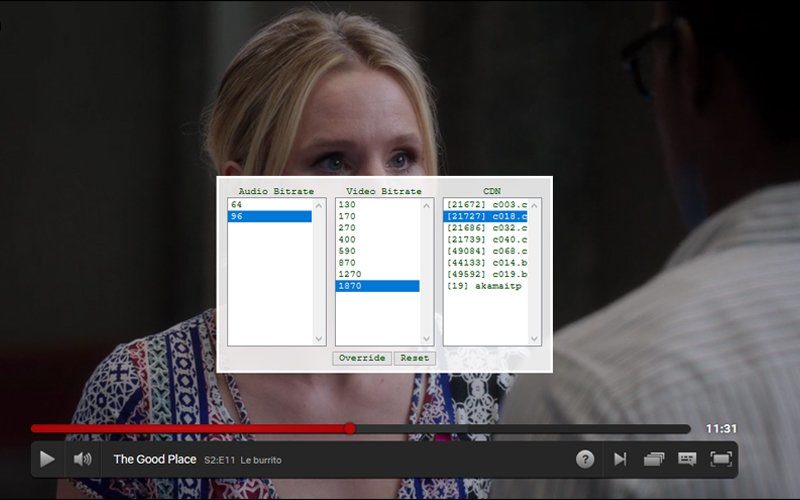Select audio bitrate 96

click(x=269, y=216)
